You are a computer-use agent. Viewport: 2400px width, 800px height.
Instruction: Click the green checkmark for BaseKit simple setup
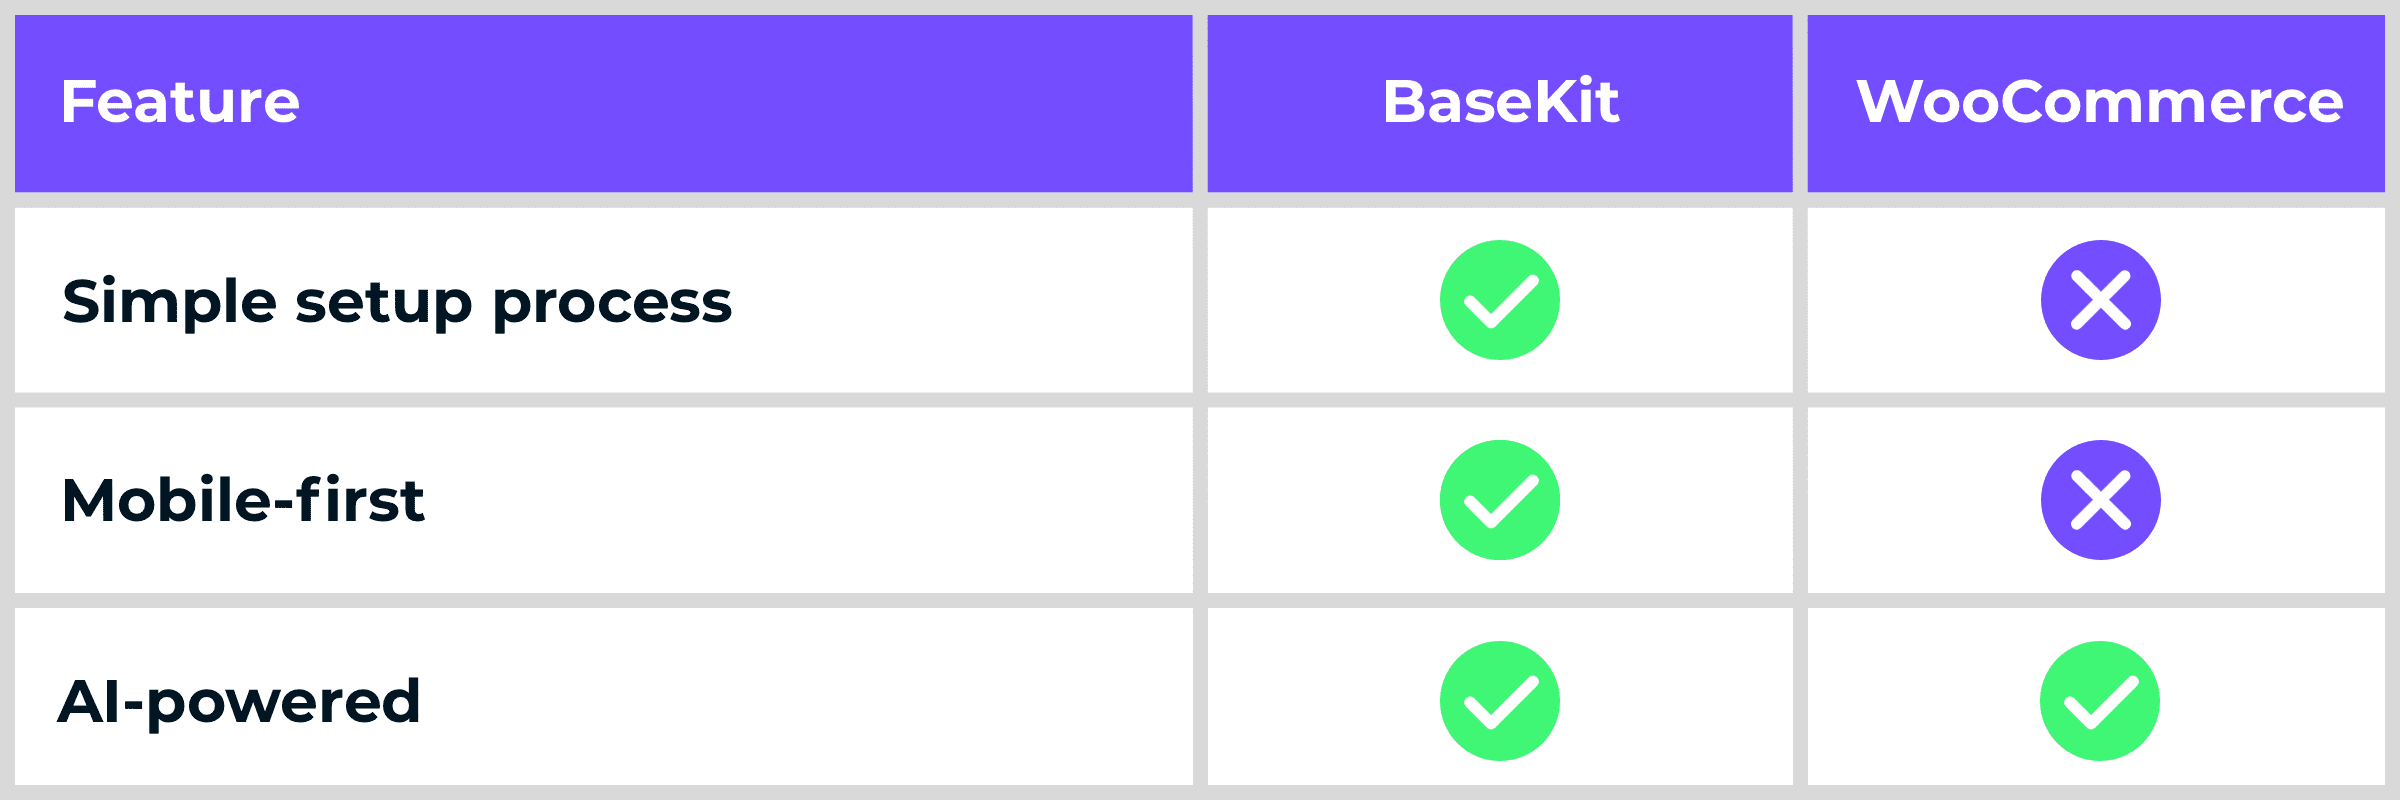click(x=1499, y=300)
